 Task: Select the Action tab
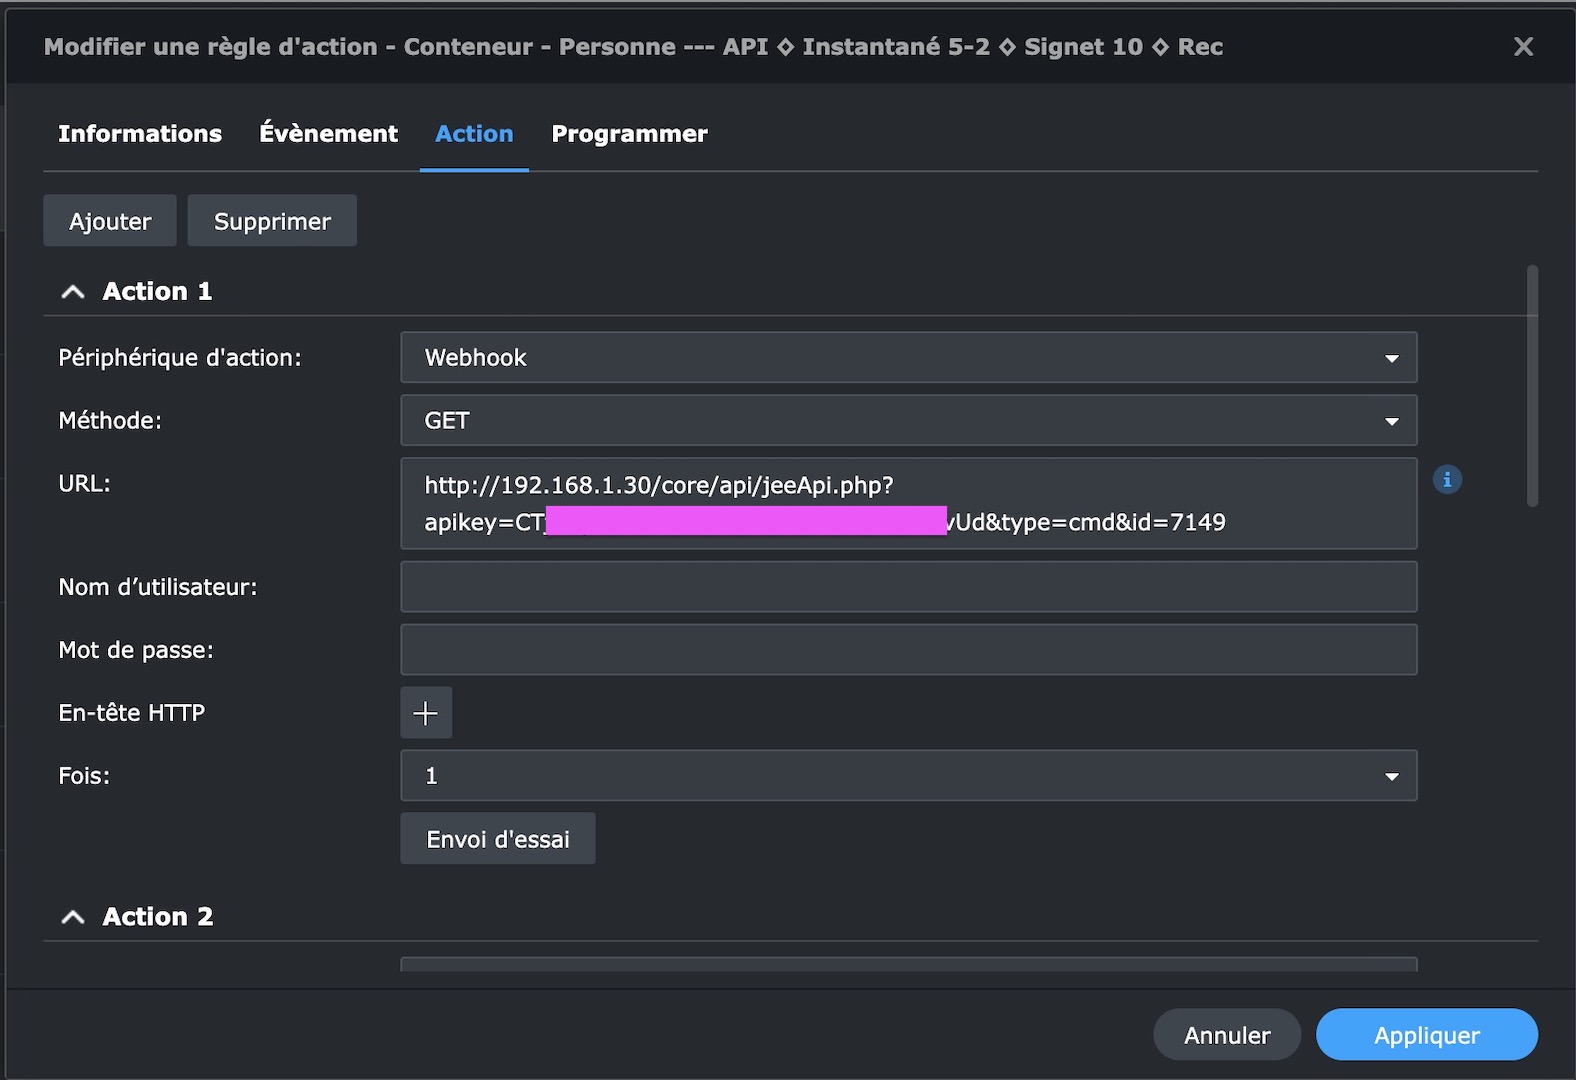[474, 134]
